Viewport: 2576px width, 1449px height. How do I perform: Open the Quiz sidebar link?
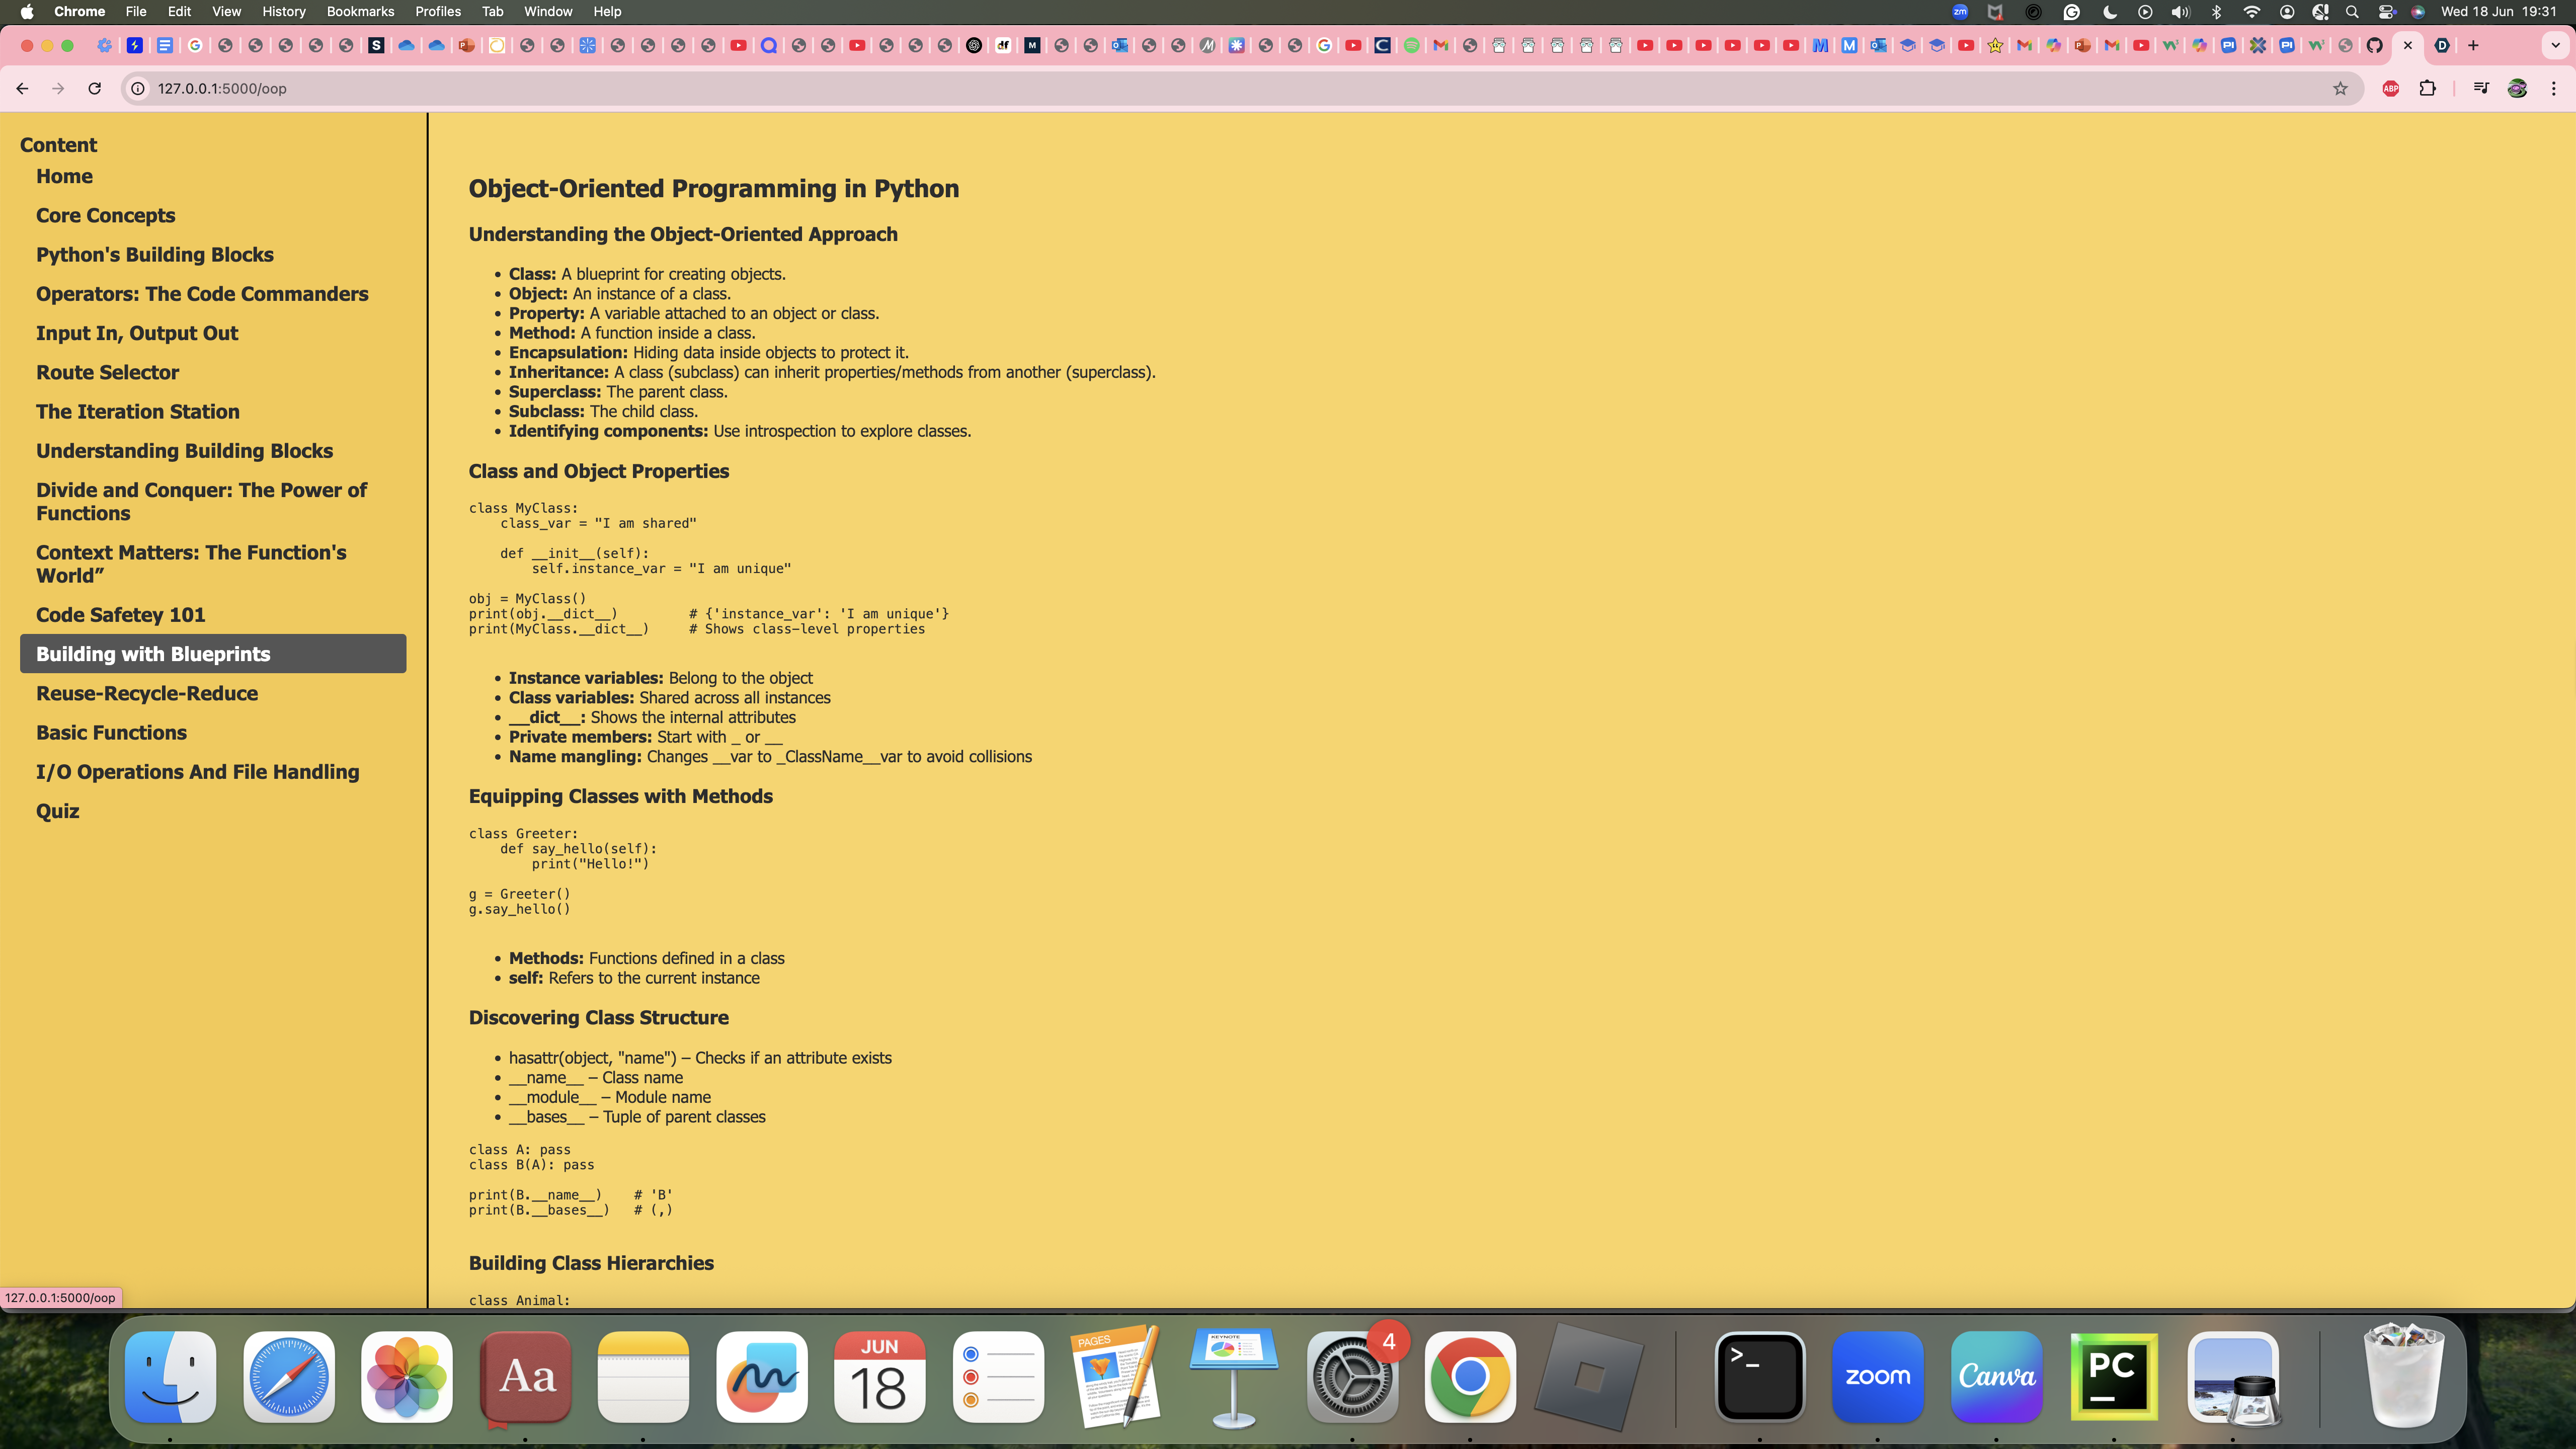pyautogui.click(x=58, y=811)
